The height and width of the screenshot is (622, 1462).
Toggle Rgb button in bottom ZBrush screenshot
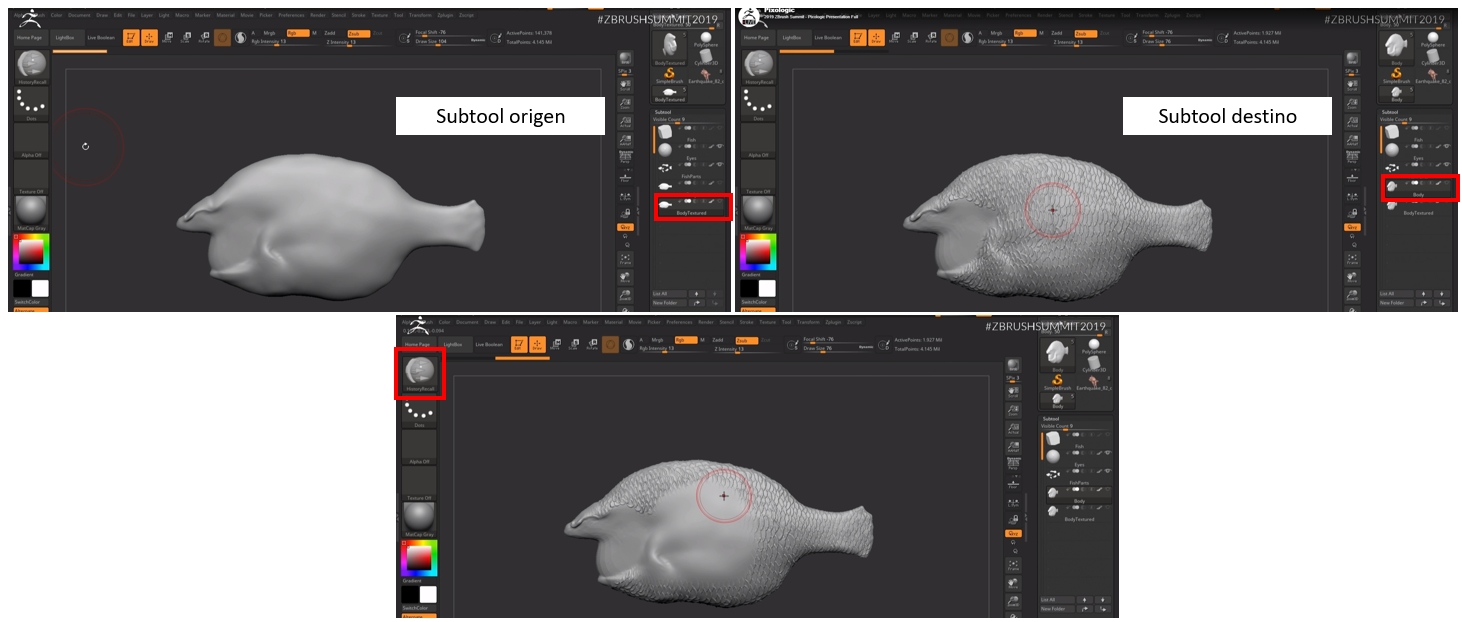tap(685, 340)
